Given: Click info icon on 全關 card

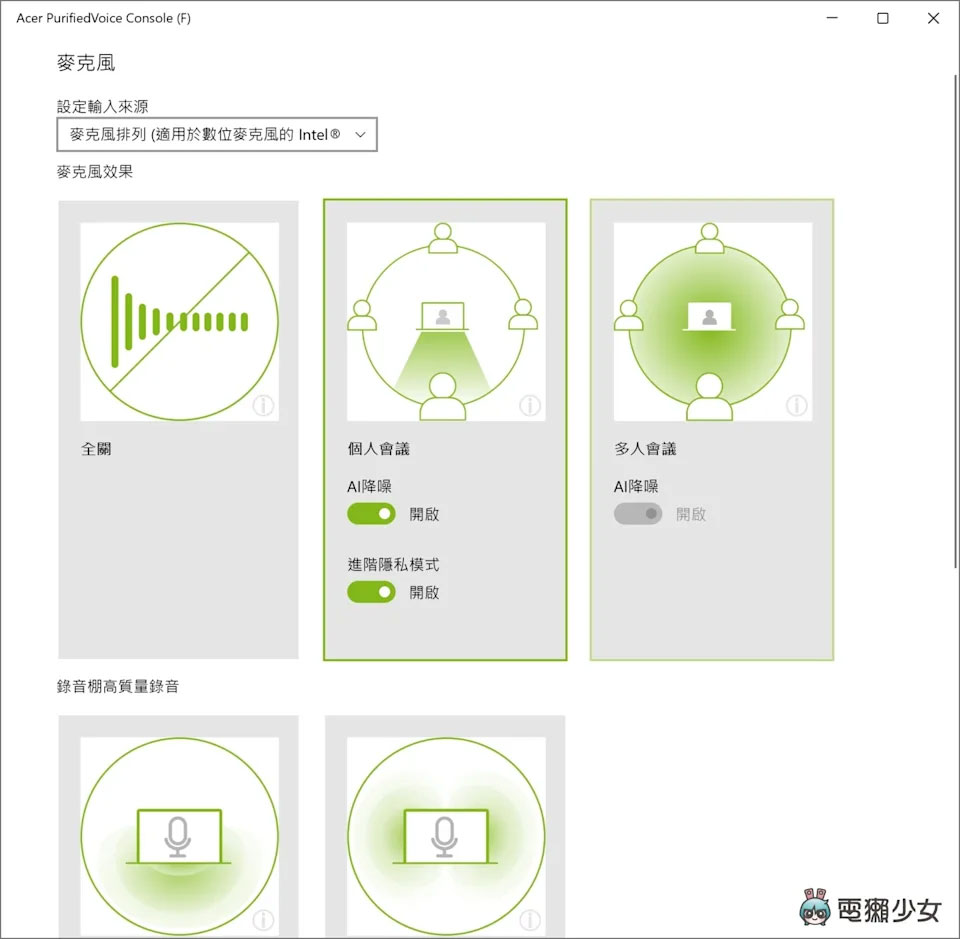Looking at the screenshot, I should (264, 405).
